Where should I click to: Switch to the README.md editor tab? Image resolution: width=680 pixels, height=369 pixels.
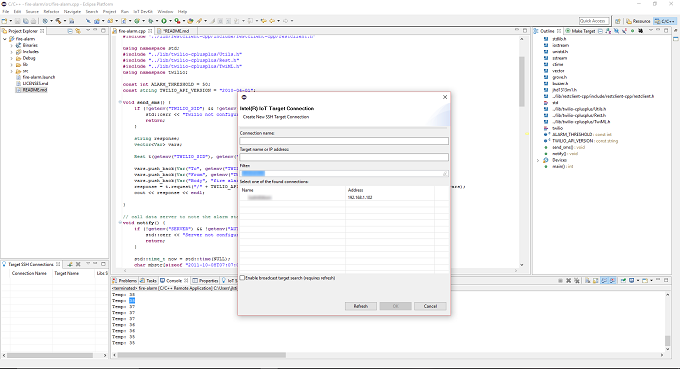[x=176, y=31]
